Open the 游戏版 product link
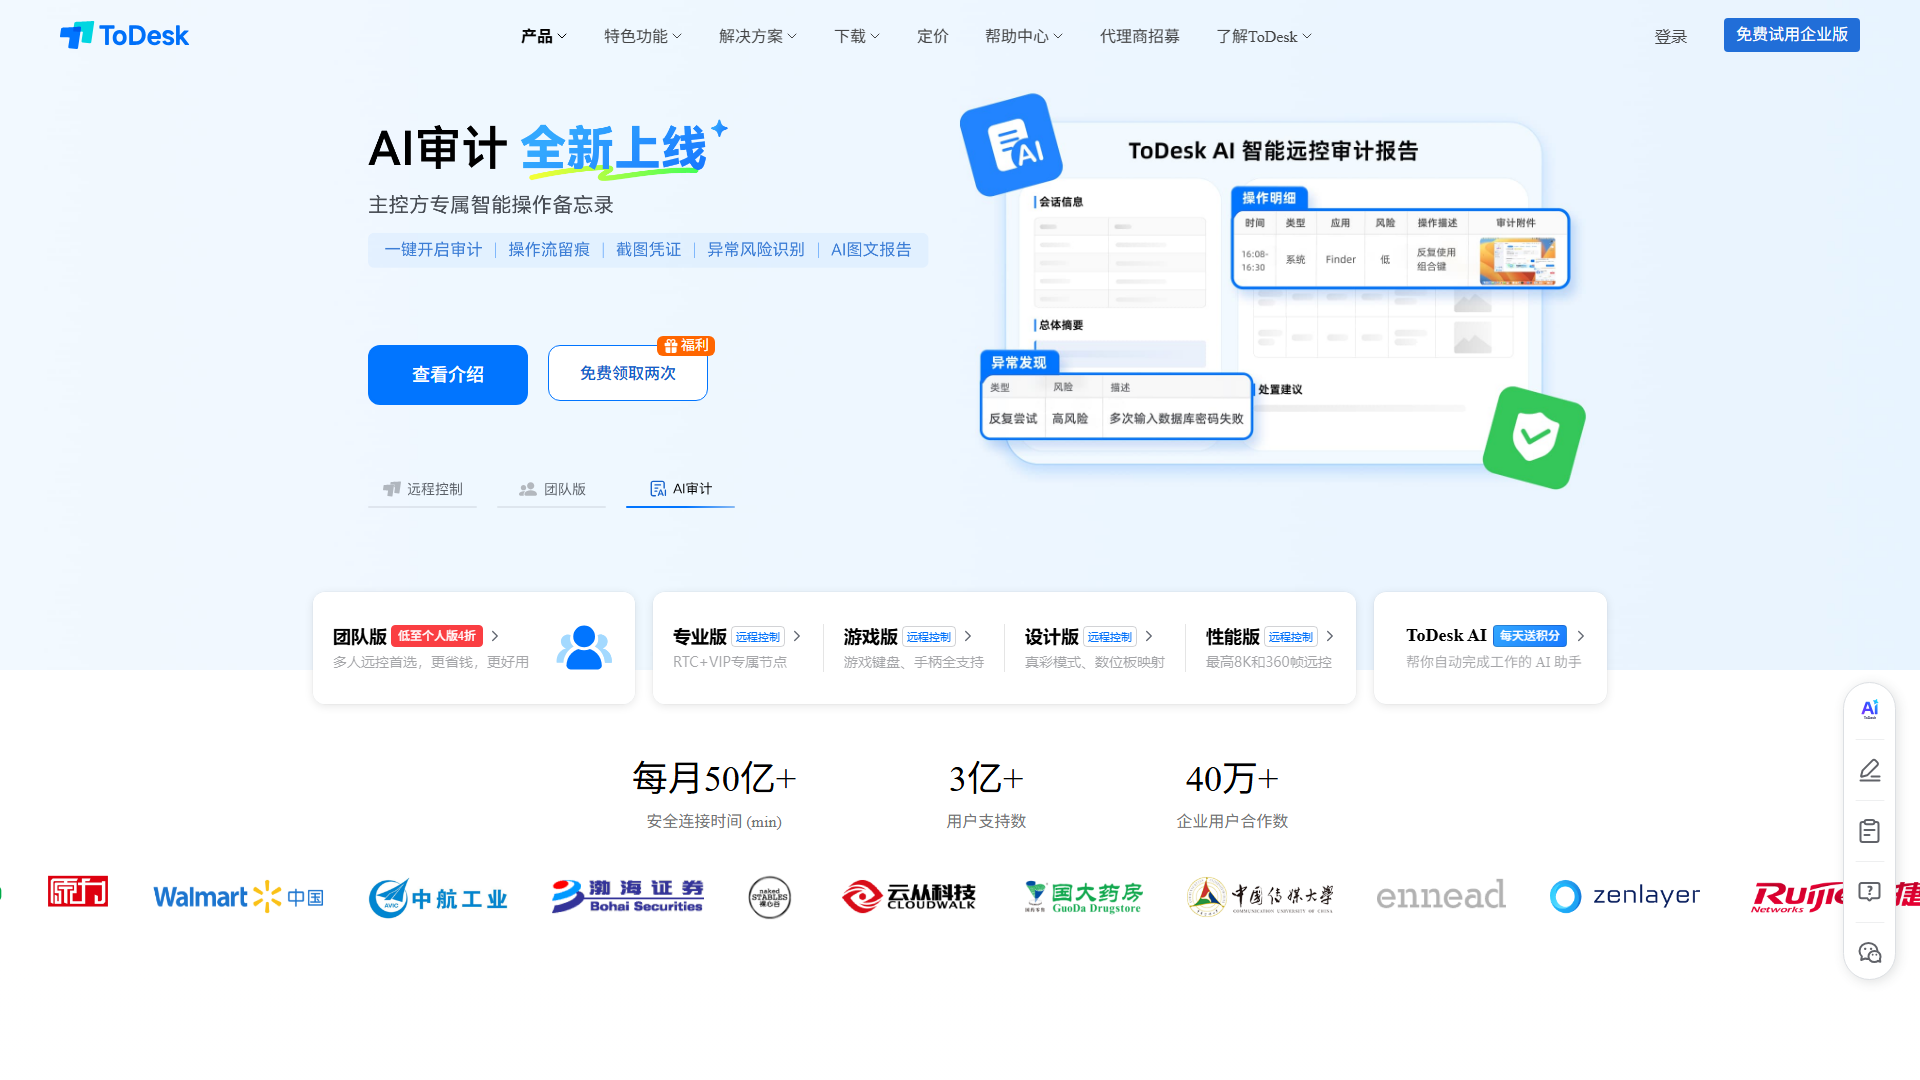This screenshot has height=1080, width=1920. tap(870, 637)
